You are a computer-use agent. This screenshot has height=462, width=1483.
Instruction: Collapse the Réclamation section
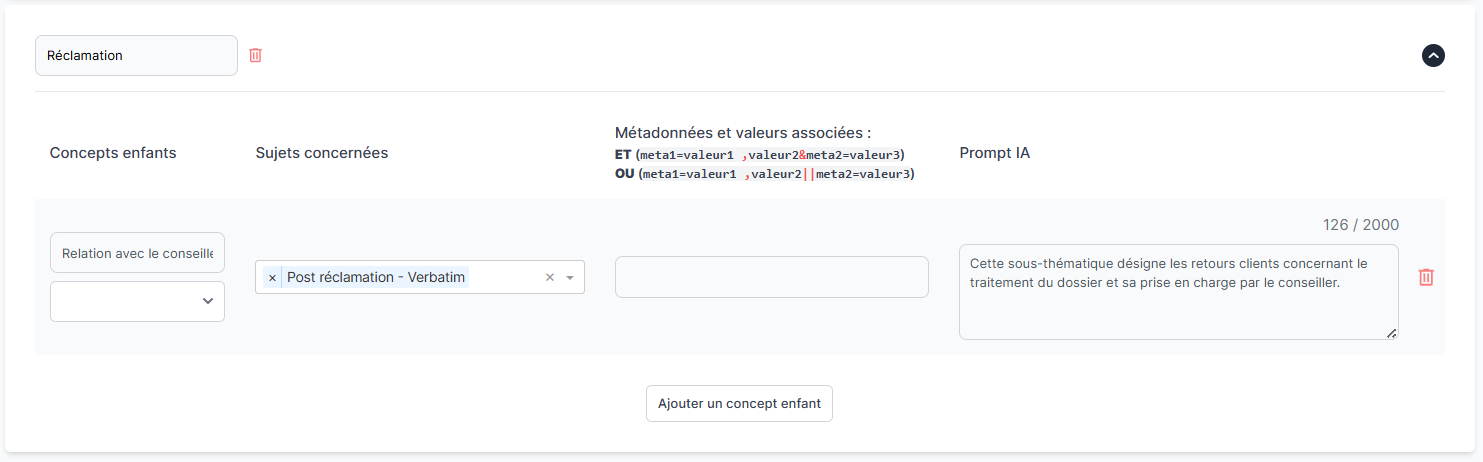[x=1433, y=56]
